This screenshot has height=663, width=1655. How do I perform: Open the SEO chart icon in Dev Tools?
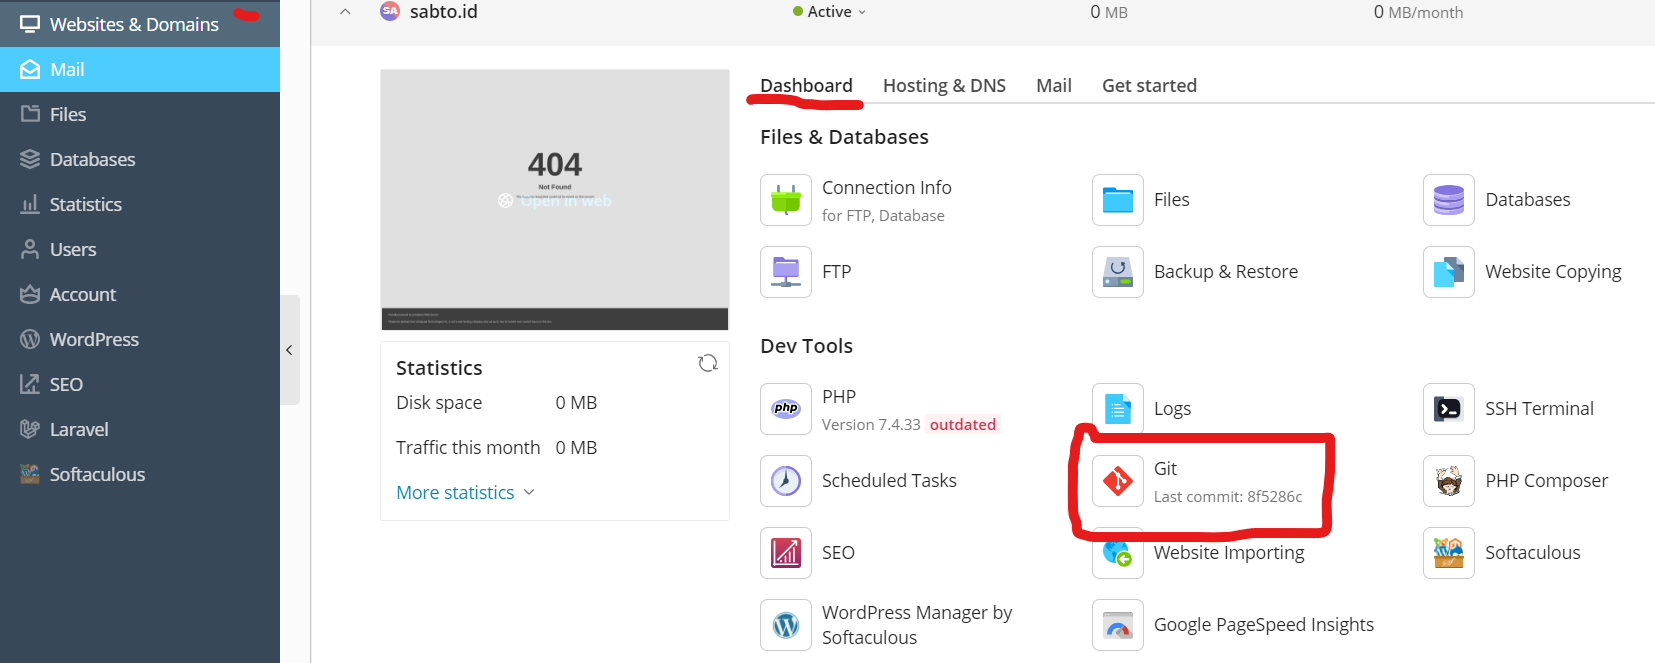tap(786, 553)
